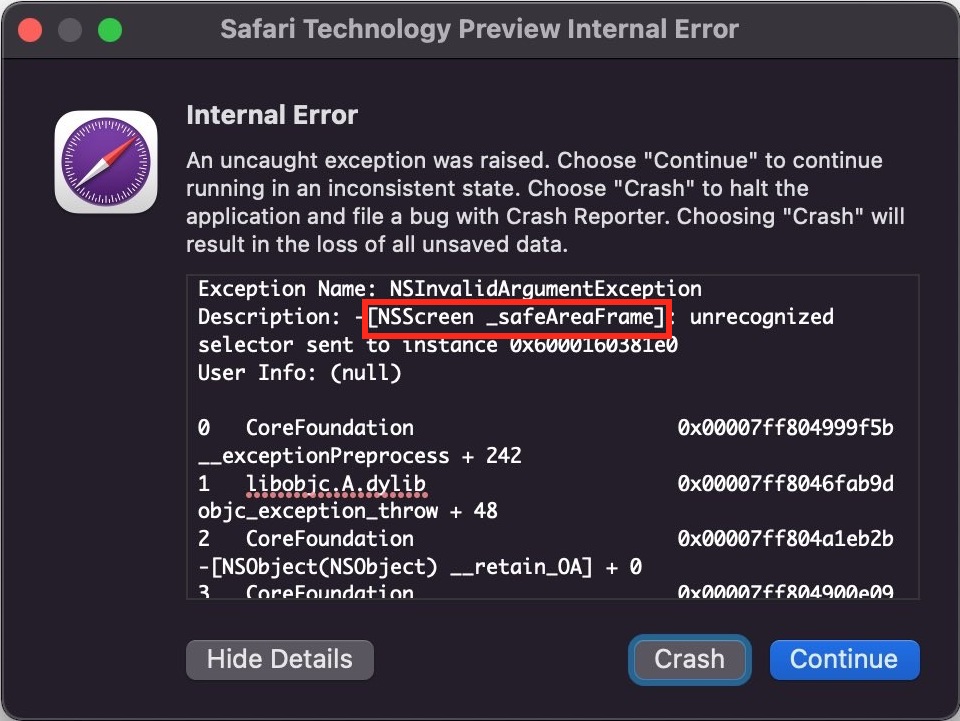Click the uncaught exception explanation paragraph
960x721 pixels.
pos(534,203)
